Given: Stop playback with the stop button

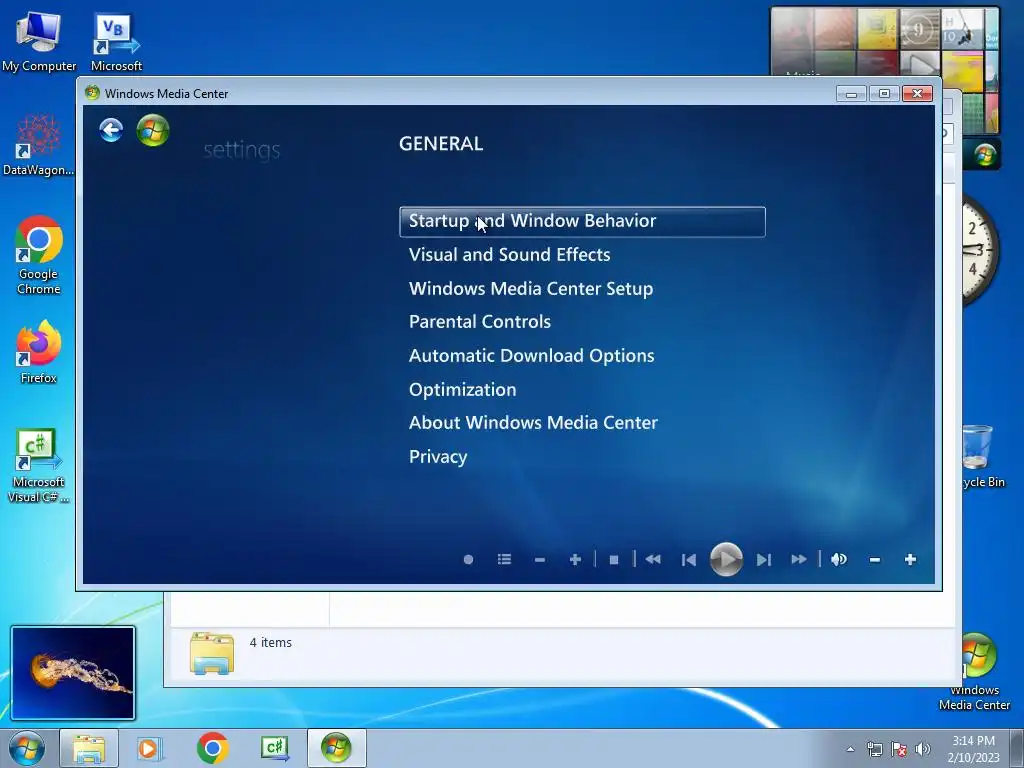Looking at the screenshot, I should (x=614, y=560).
